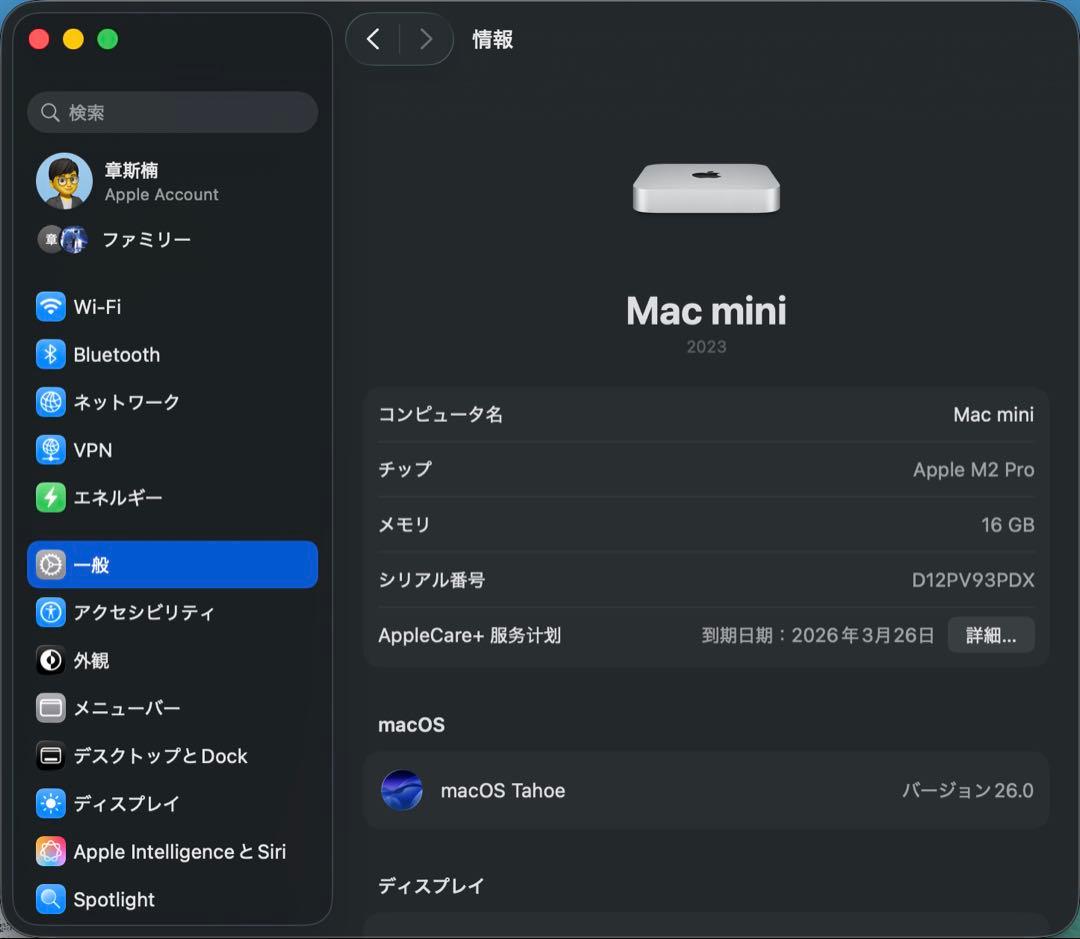Open エネルギー settings

(x=115, y=497)
